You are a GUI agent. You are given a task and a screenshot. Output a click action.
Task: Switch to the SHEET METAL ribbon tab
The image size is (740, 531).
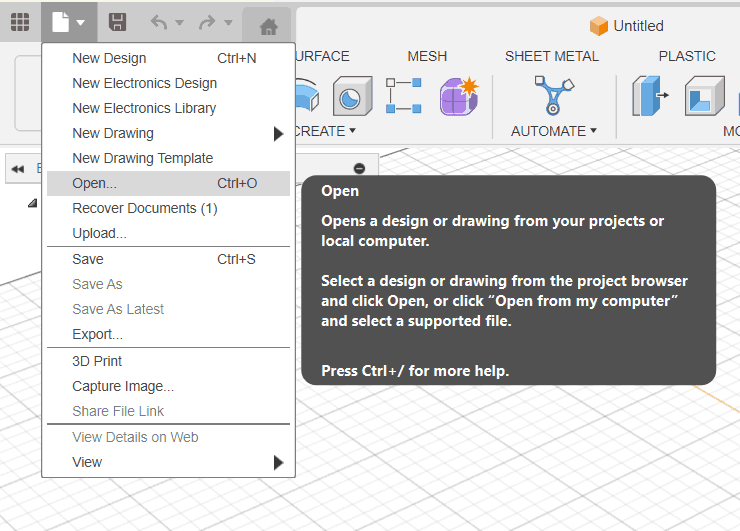[552, 56]
